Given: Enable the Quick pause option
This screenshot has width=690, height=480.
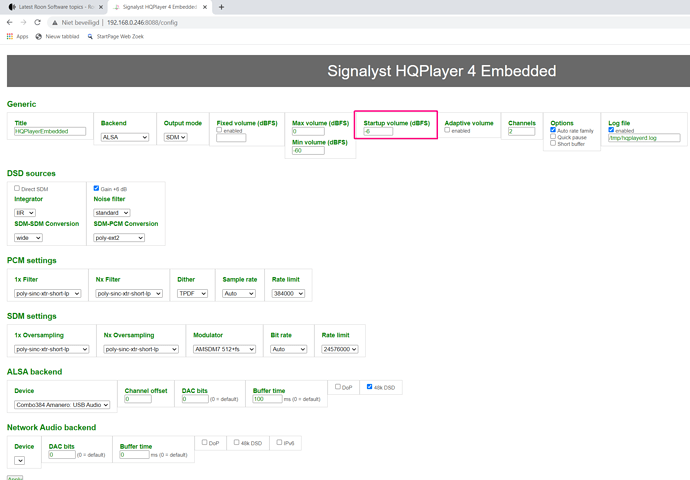Looking at the screenshot, I should pyautogui.click(x=553, y=136).
